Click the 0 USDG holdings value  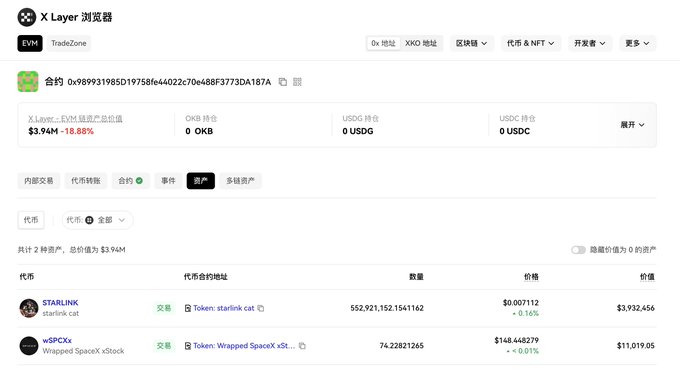358,131
